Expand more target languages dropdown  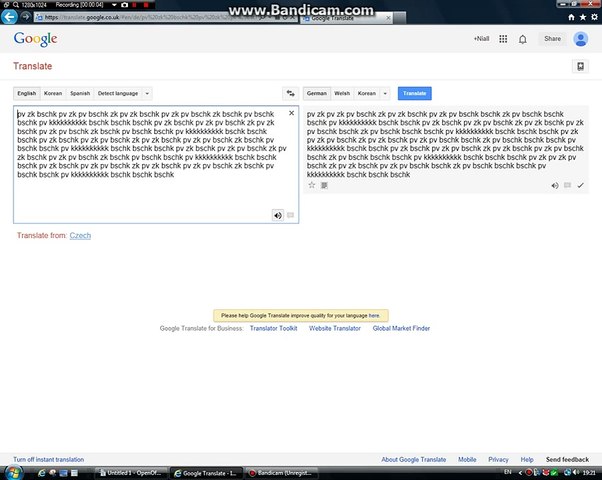[x=385, y=93]
